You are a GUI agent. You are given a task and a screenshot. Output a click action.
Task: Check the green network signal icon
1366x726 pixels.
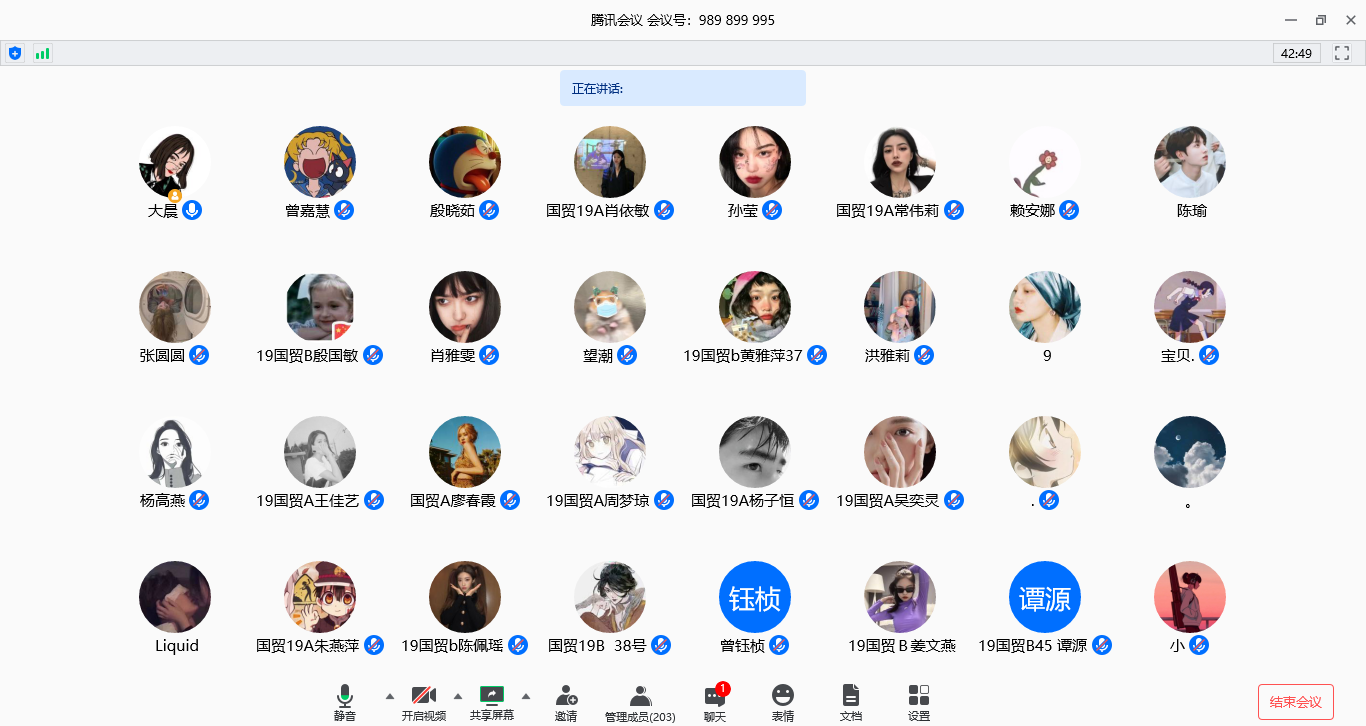point(42,53)
